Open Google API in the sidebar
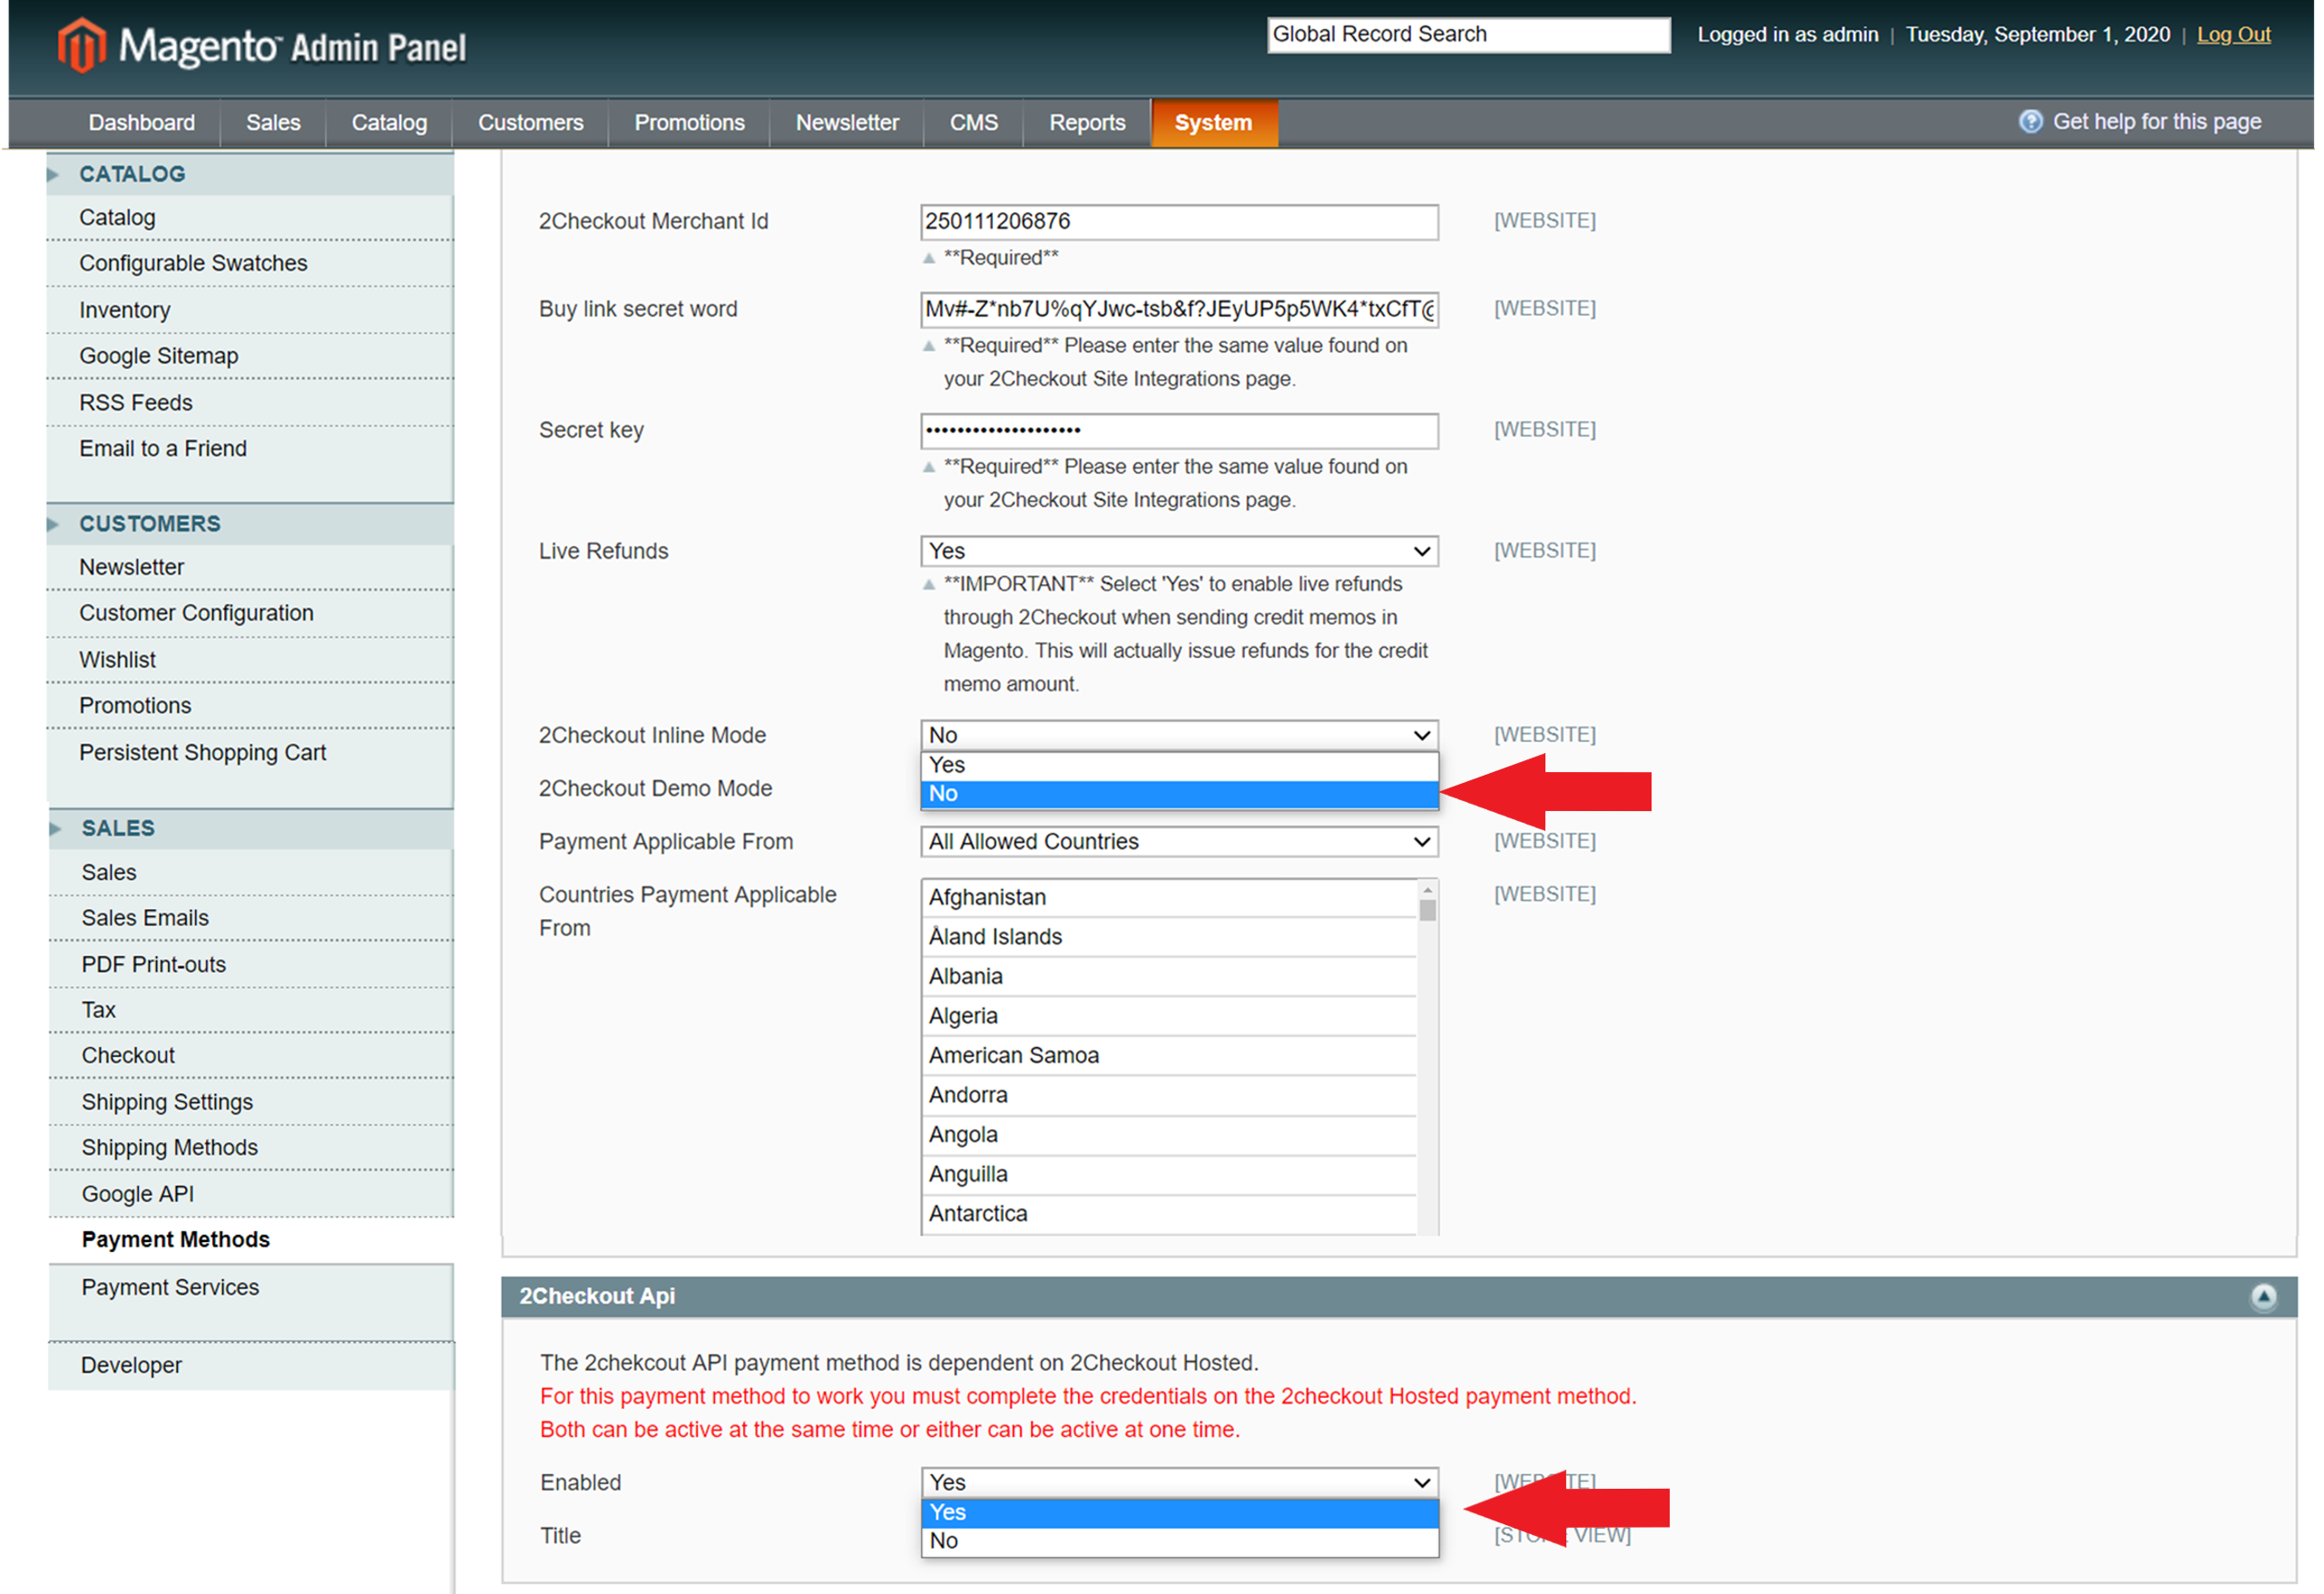The width and height of the screenshot is (2324, 1594). point(251,1195)
